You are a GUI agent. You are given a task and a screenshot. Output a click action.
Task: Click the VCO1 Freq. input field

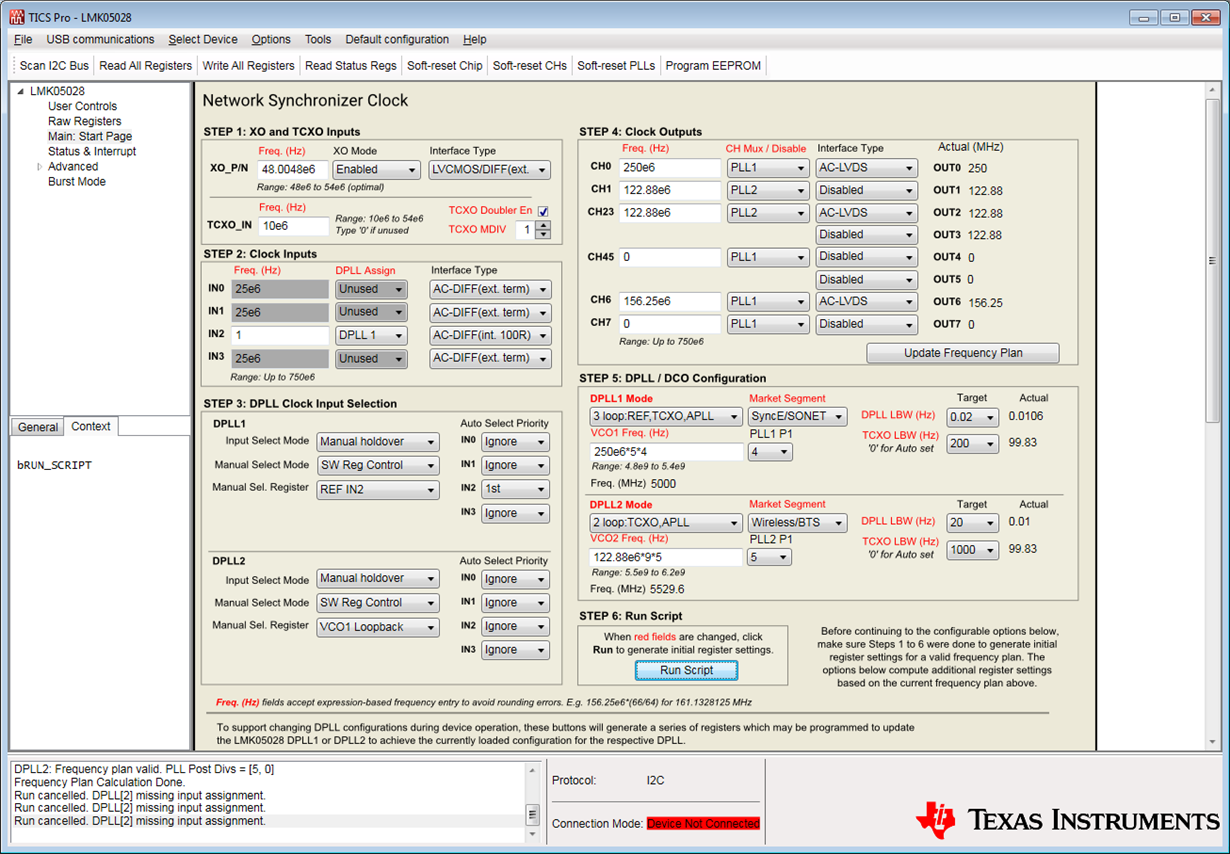point(667,452)
